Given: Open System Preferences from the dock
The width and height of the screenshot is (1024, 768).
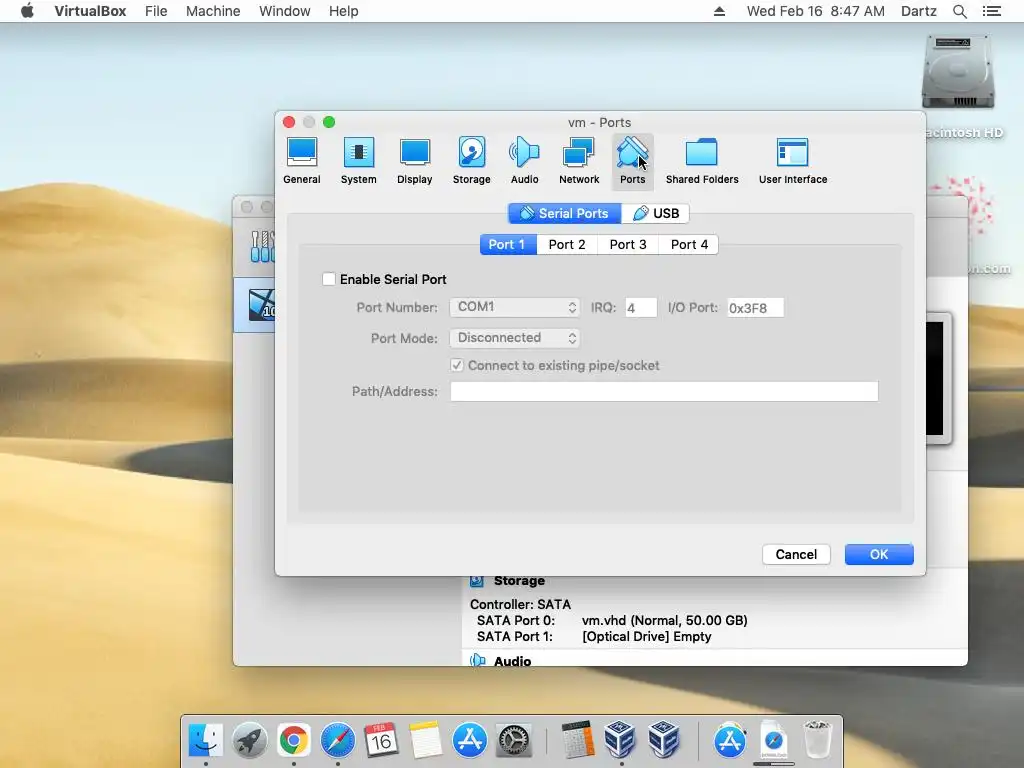Looking at the screenshot, I should click(x=514, y=740).
